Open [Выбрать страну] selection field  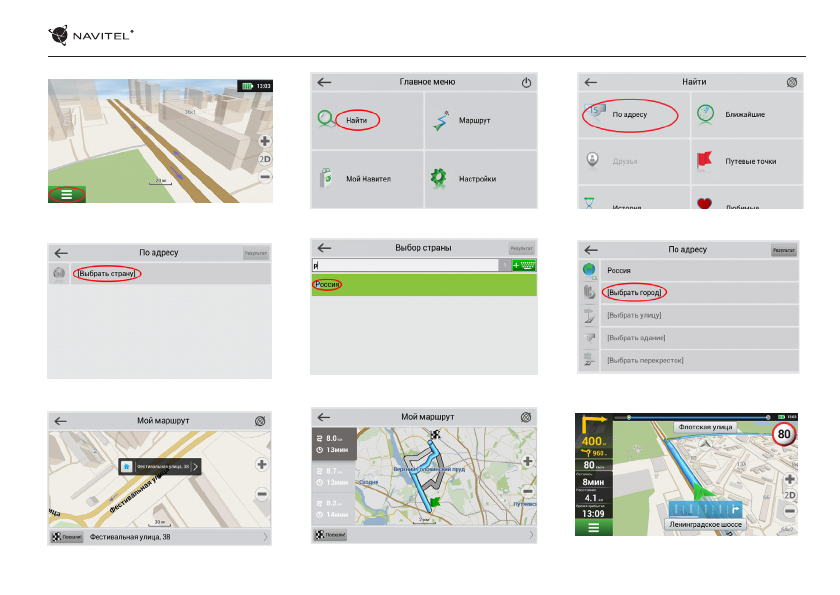(x=109, y=274)
